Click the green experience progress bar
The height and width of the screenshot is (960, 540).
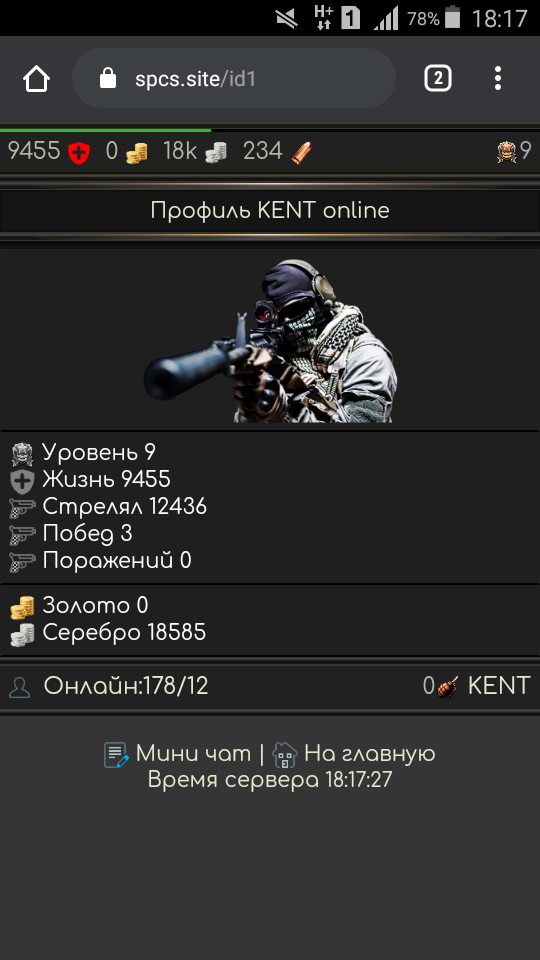(105, 130)
